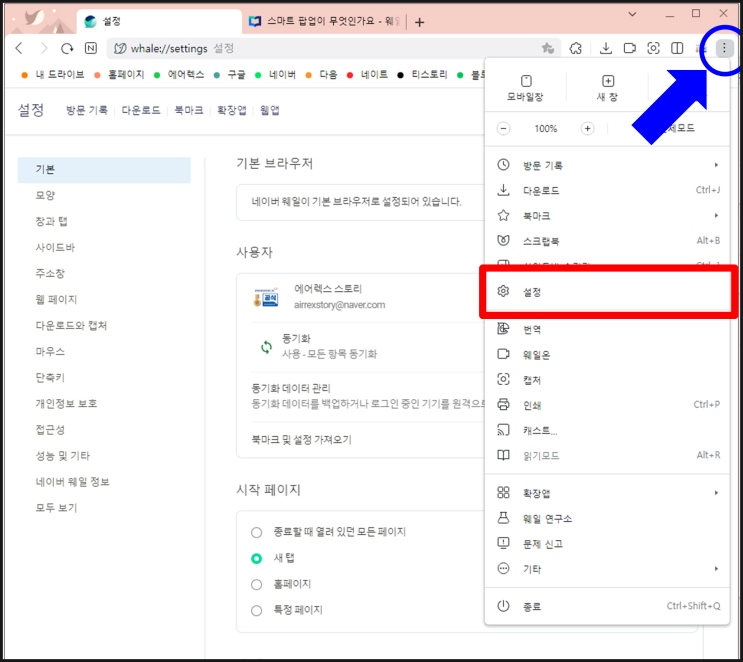Open Mobile window (모바일창)
This screenshot has height=662, width=743.
(x=525, y=88)
